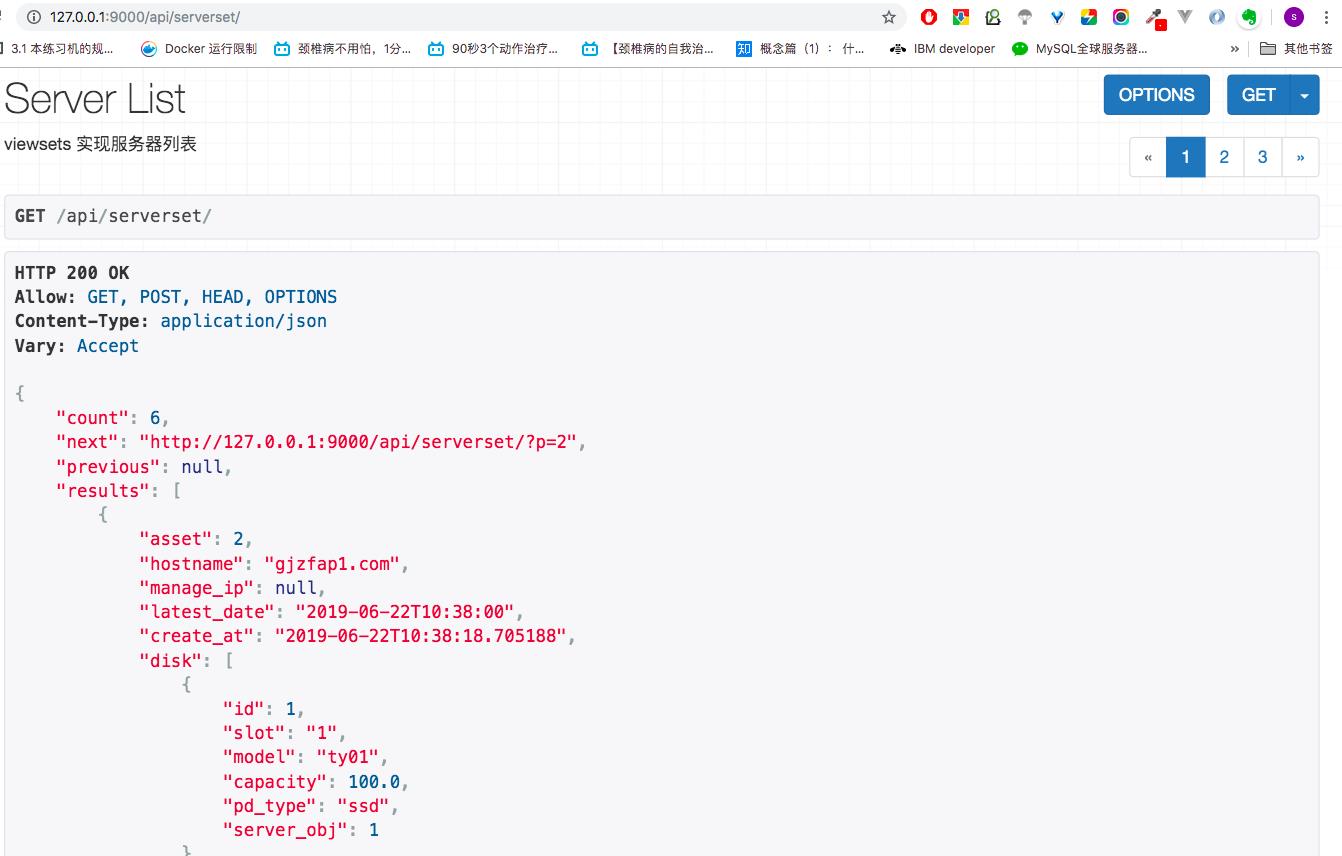Click the Docker bookmark whale icon

pyautogui.click(x=149, y=48)
